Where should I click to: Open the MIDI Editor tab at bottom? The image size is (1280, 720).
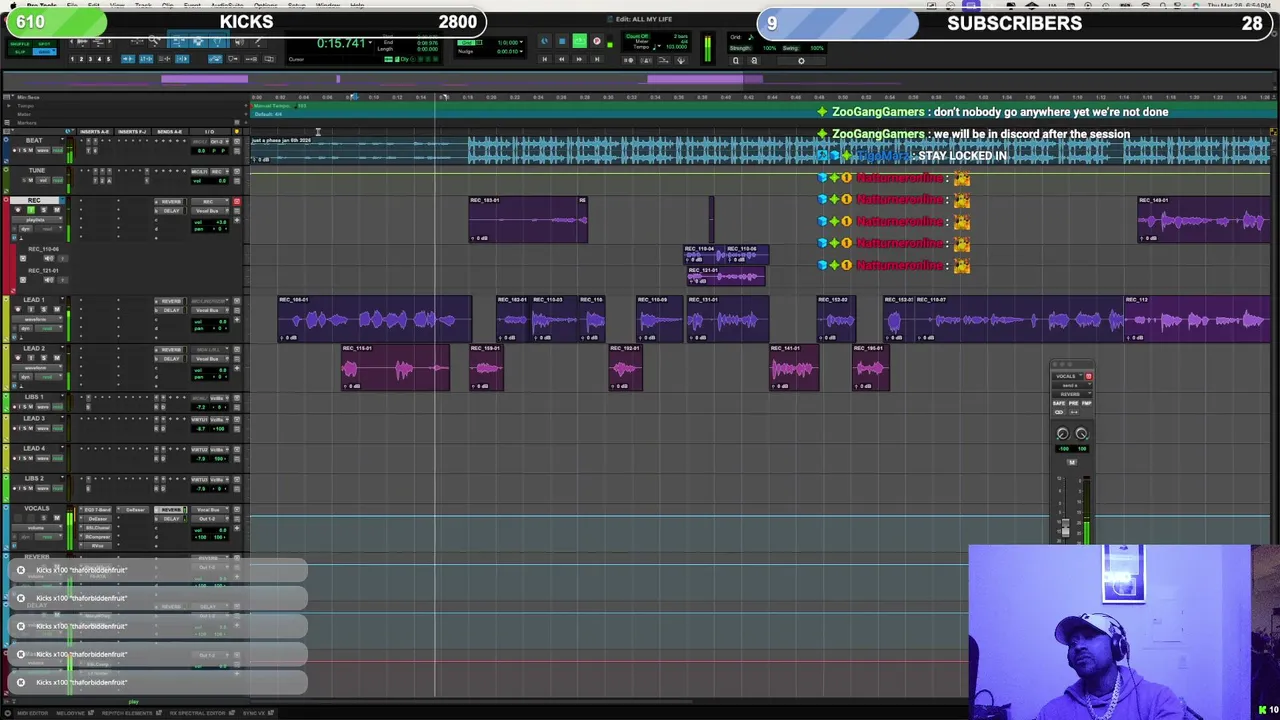tap(32, 713)
